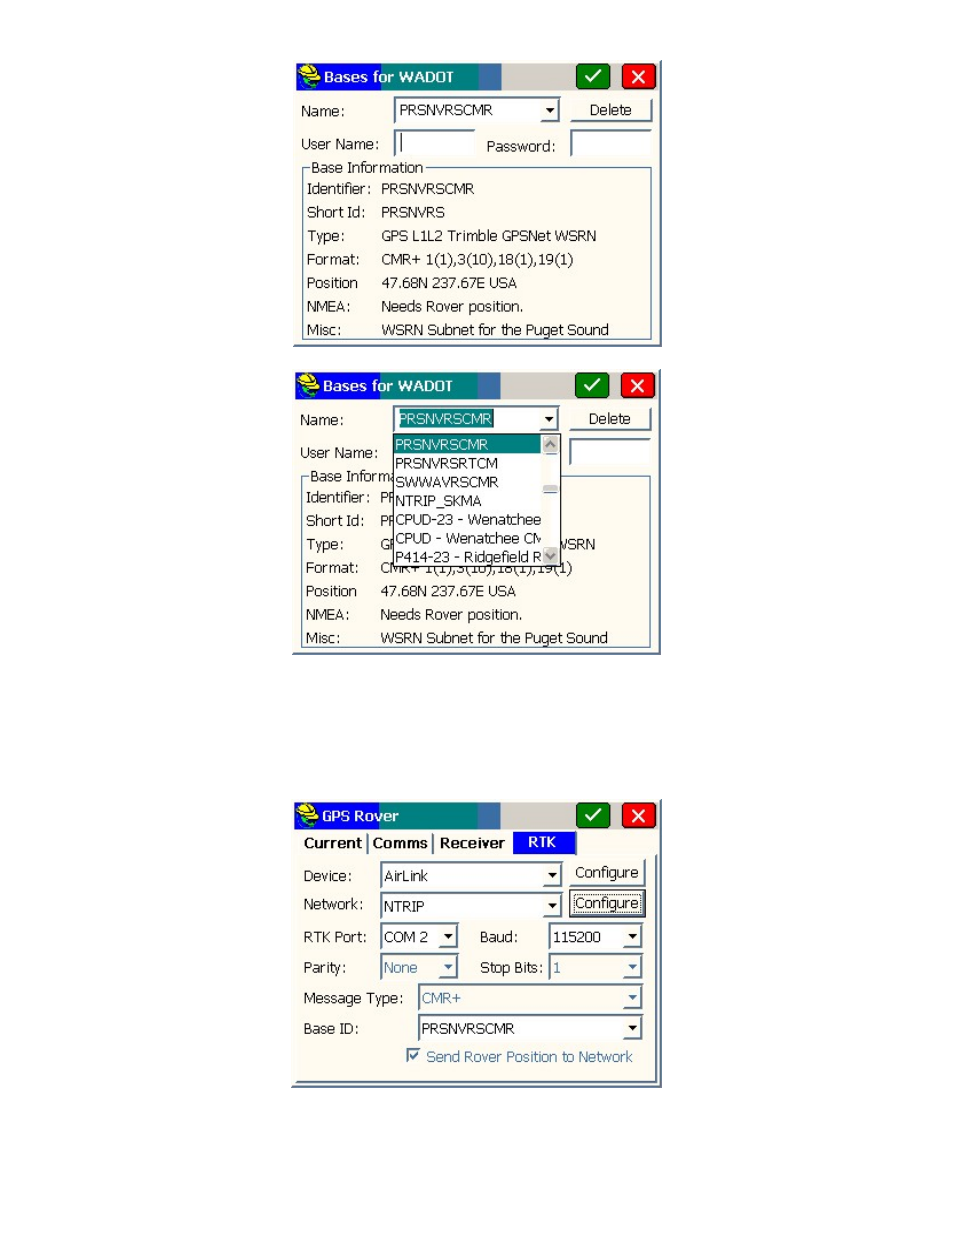
Task: Select P414-23 - Ridgefield entry in list
Action: [467, 557]
